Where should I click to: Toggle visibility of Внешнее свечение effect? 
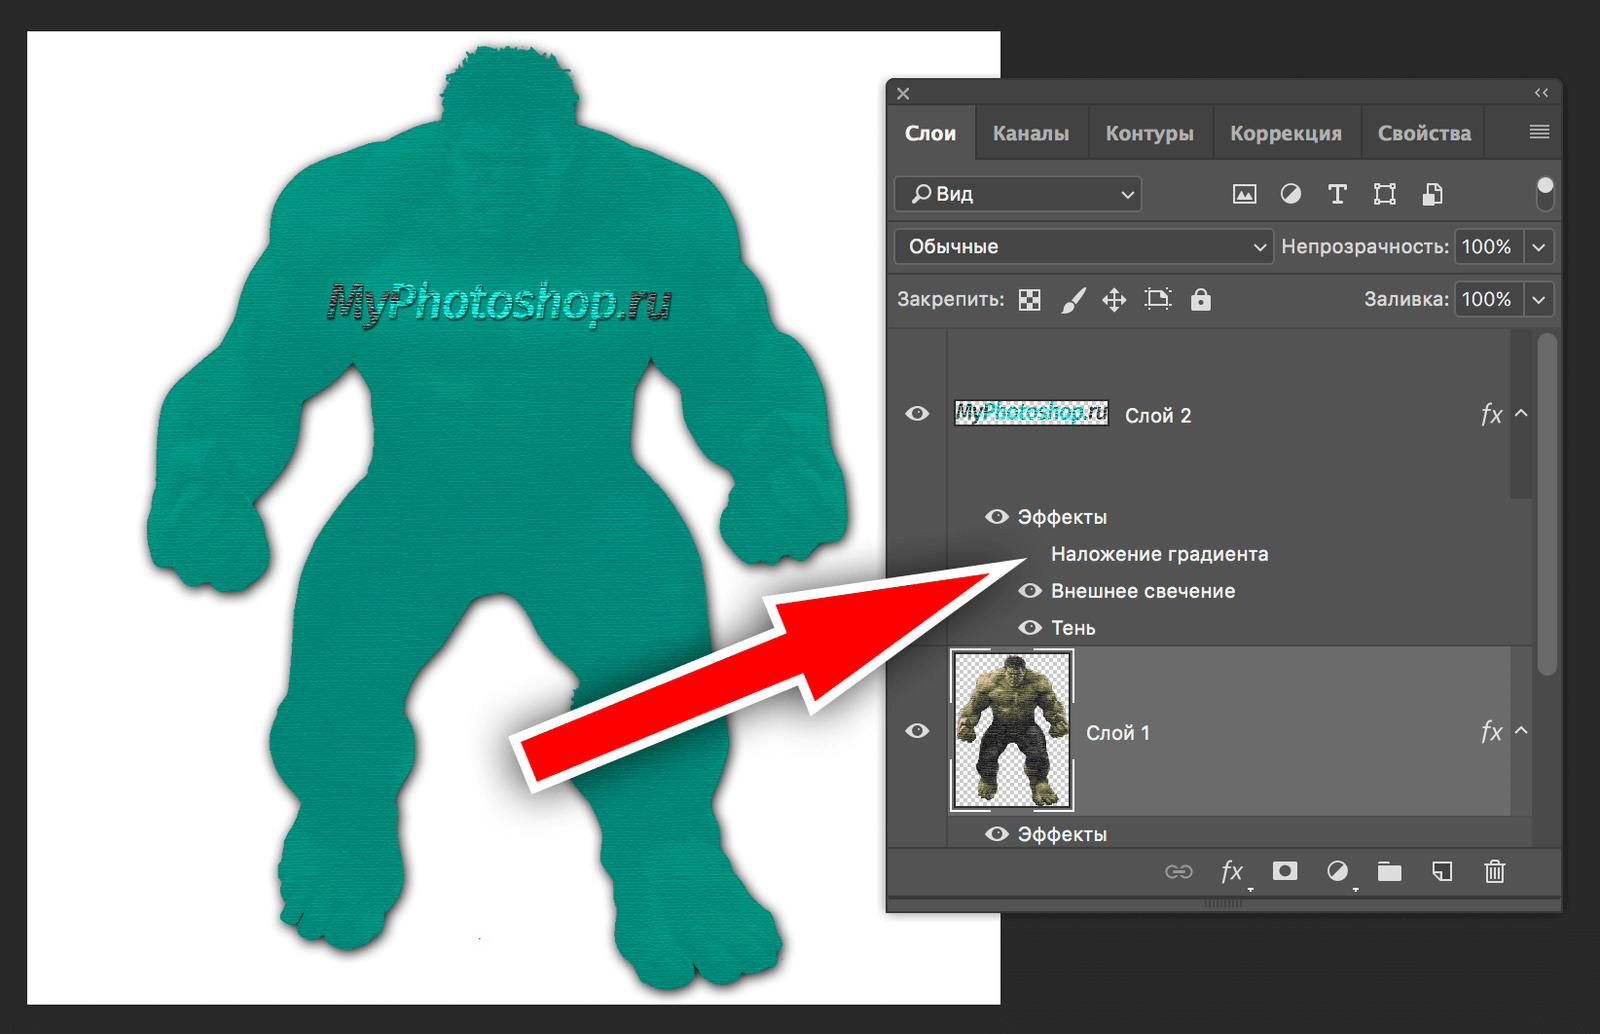[x=1030, y=591]
